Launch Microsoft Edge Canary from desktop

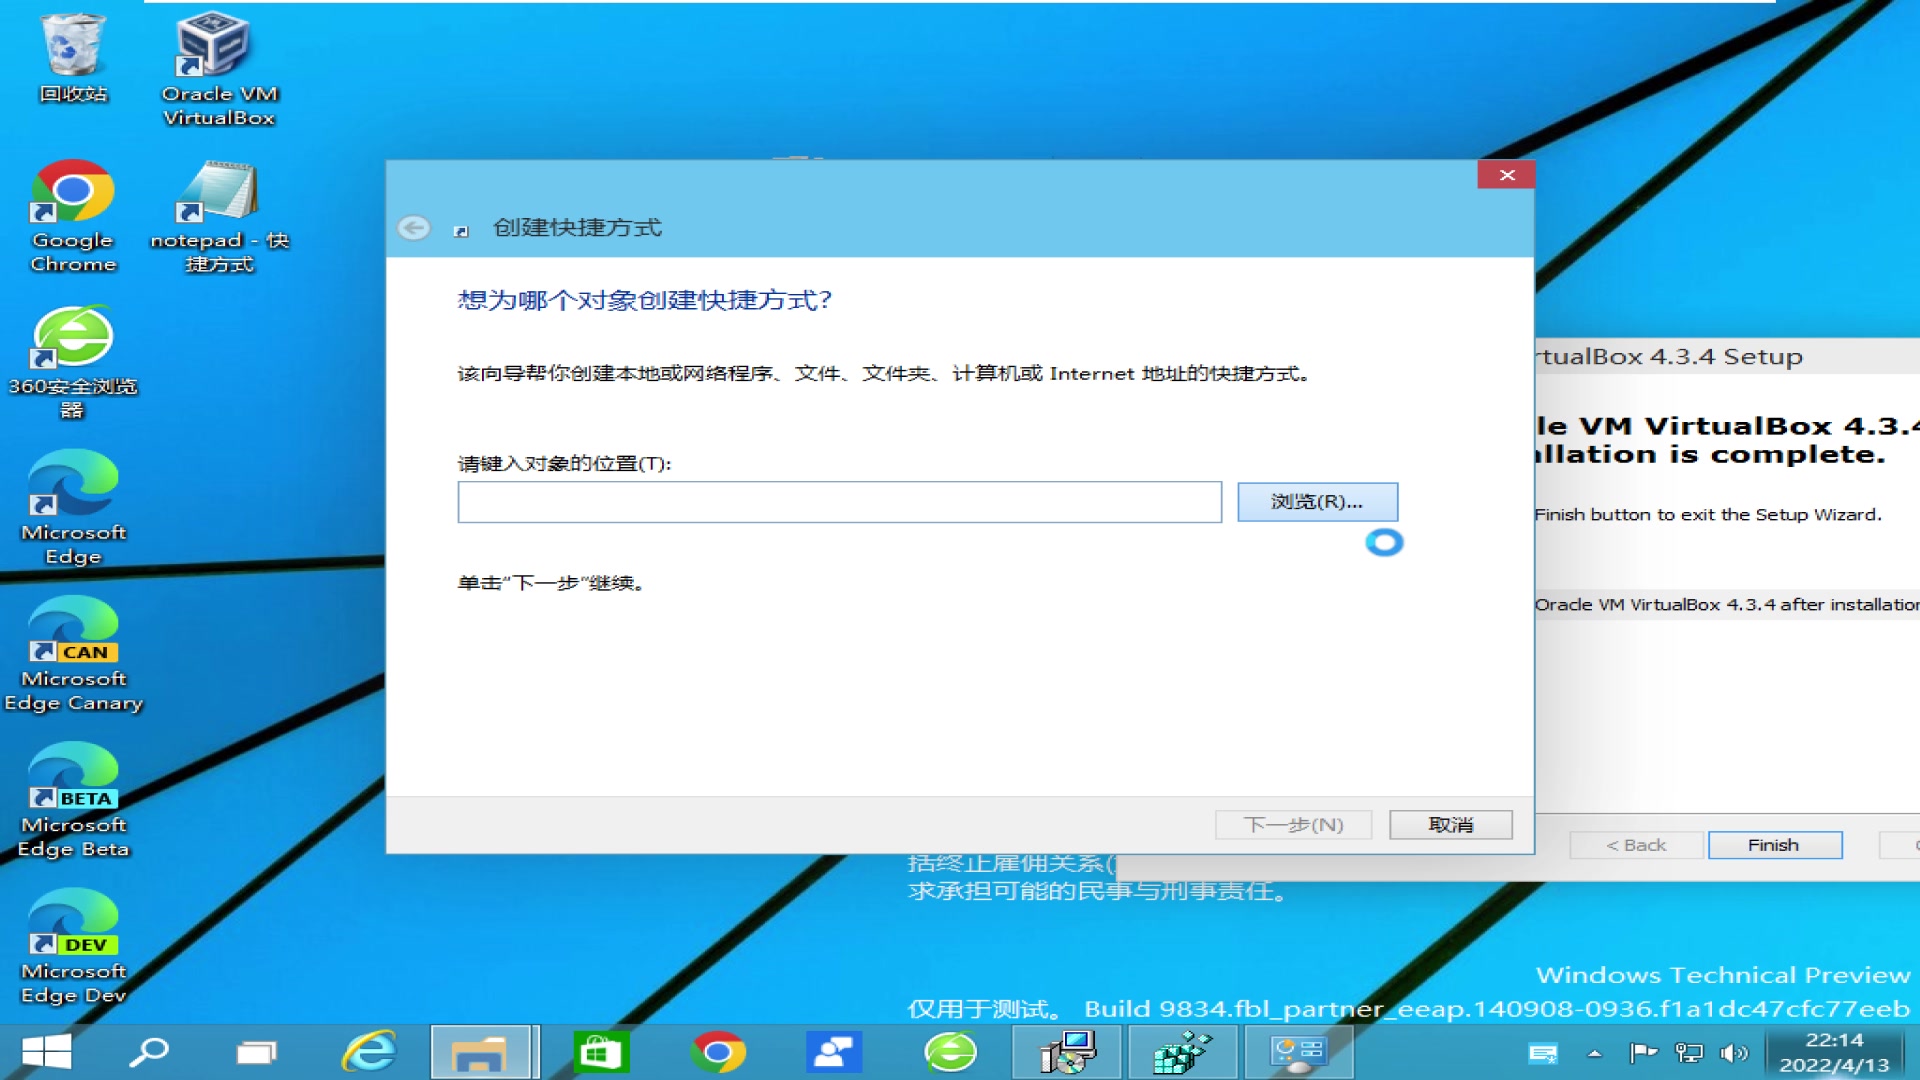point(71,630)
